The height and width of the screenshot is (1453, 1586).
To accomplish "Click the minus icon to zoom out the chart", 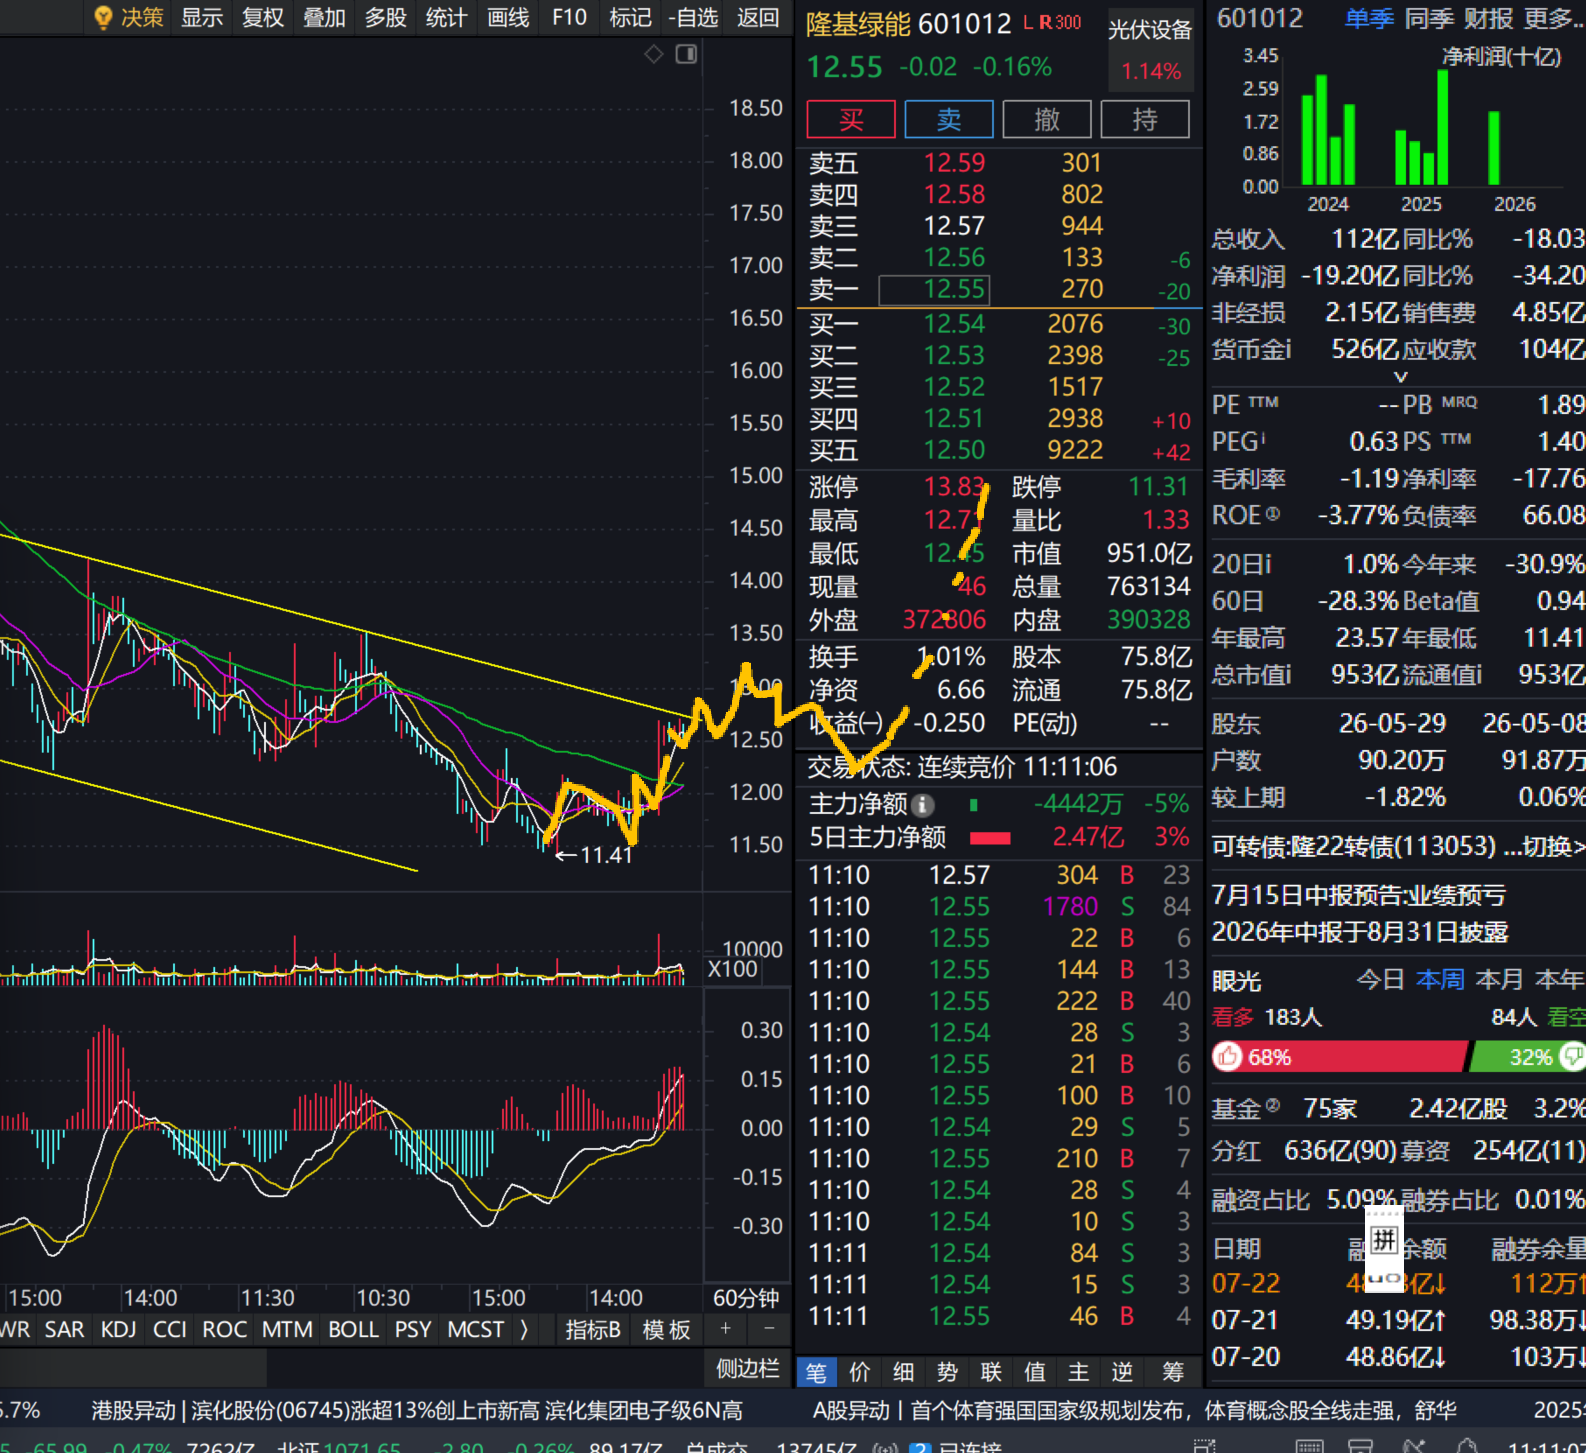I will pyautogui.click(x=769, y=1328).
